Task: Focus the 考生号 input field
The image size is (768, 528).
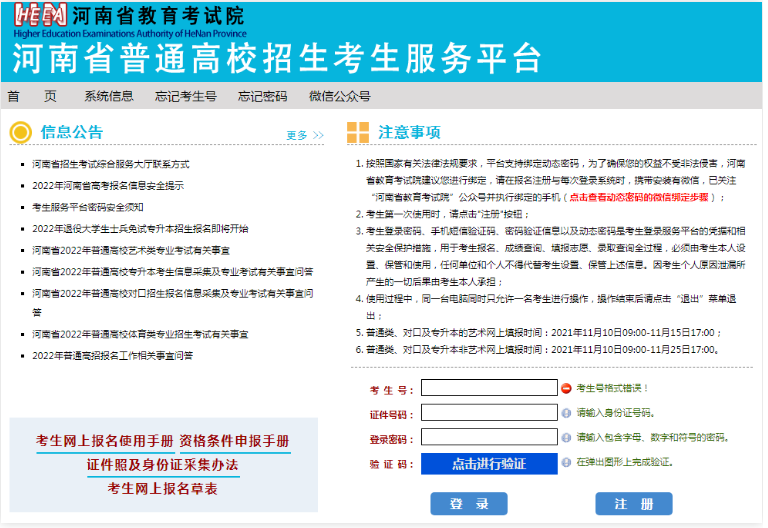Action: click(488, 388)
